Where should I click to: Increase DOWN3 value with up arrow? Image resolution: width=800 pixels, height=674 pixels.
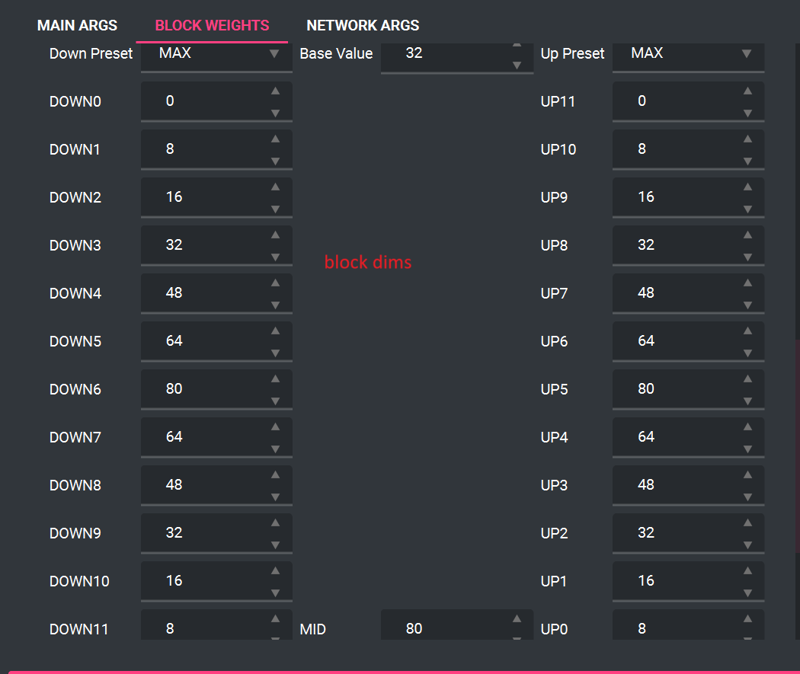(x=276, y=235)
